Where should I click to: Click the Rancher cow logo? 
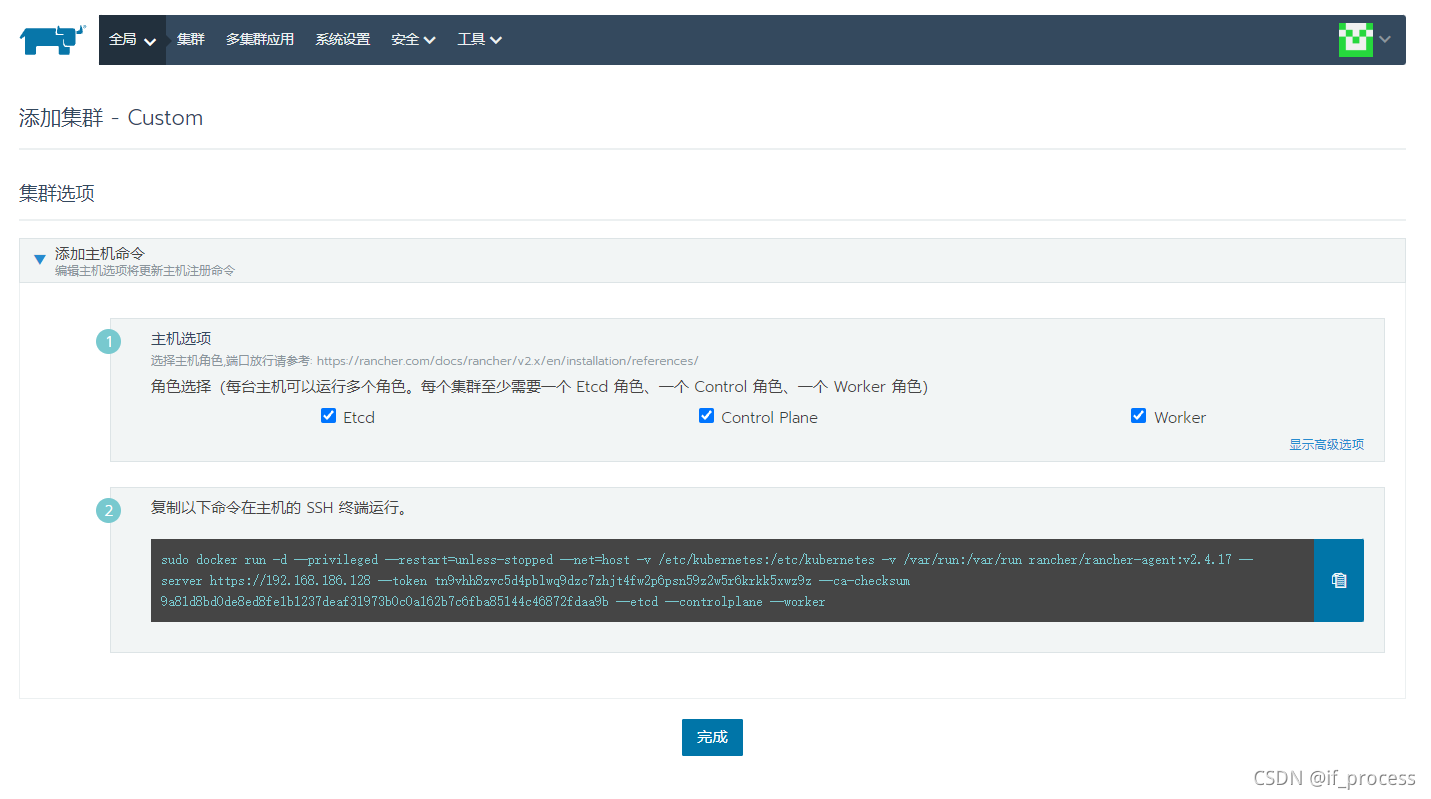52,39
